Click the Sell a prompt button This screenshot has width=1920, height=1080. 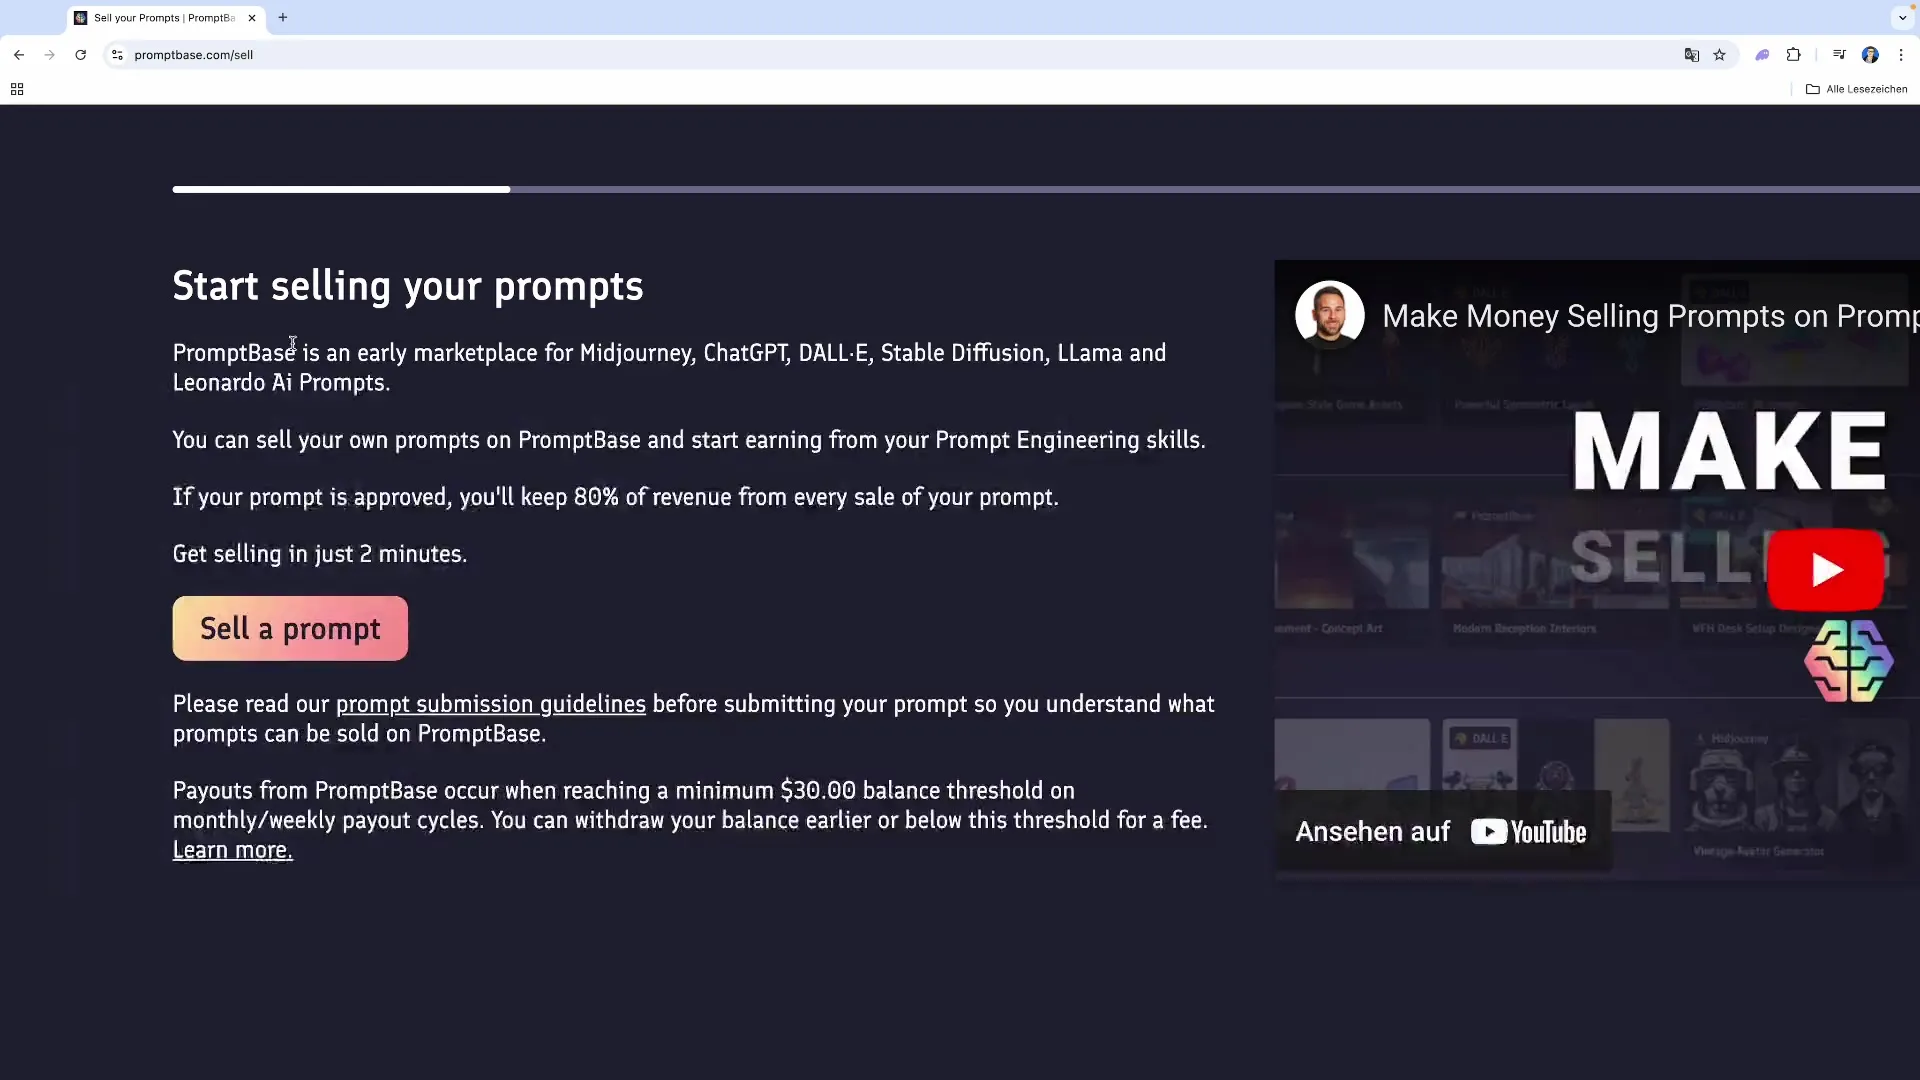[290, 628]
